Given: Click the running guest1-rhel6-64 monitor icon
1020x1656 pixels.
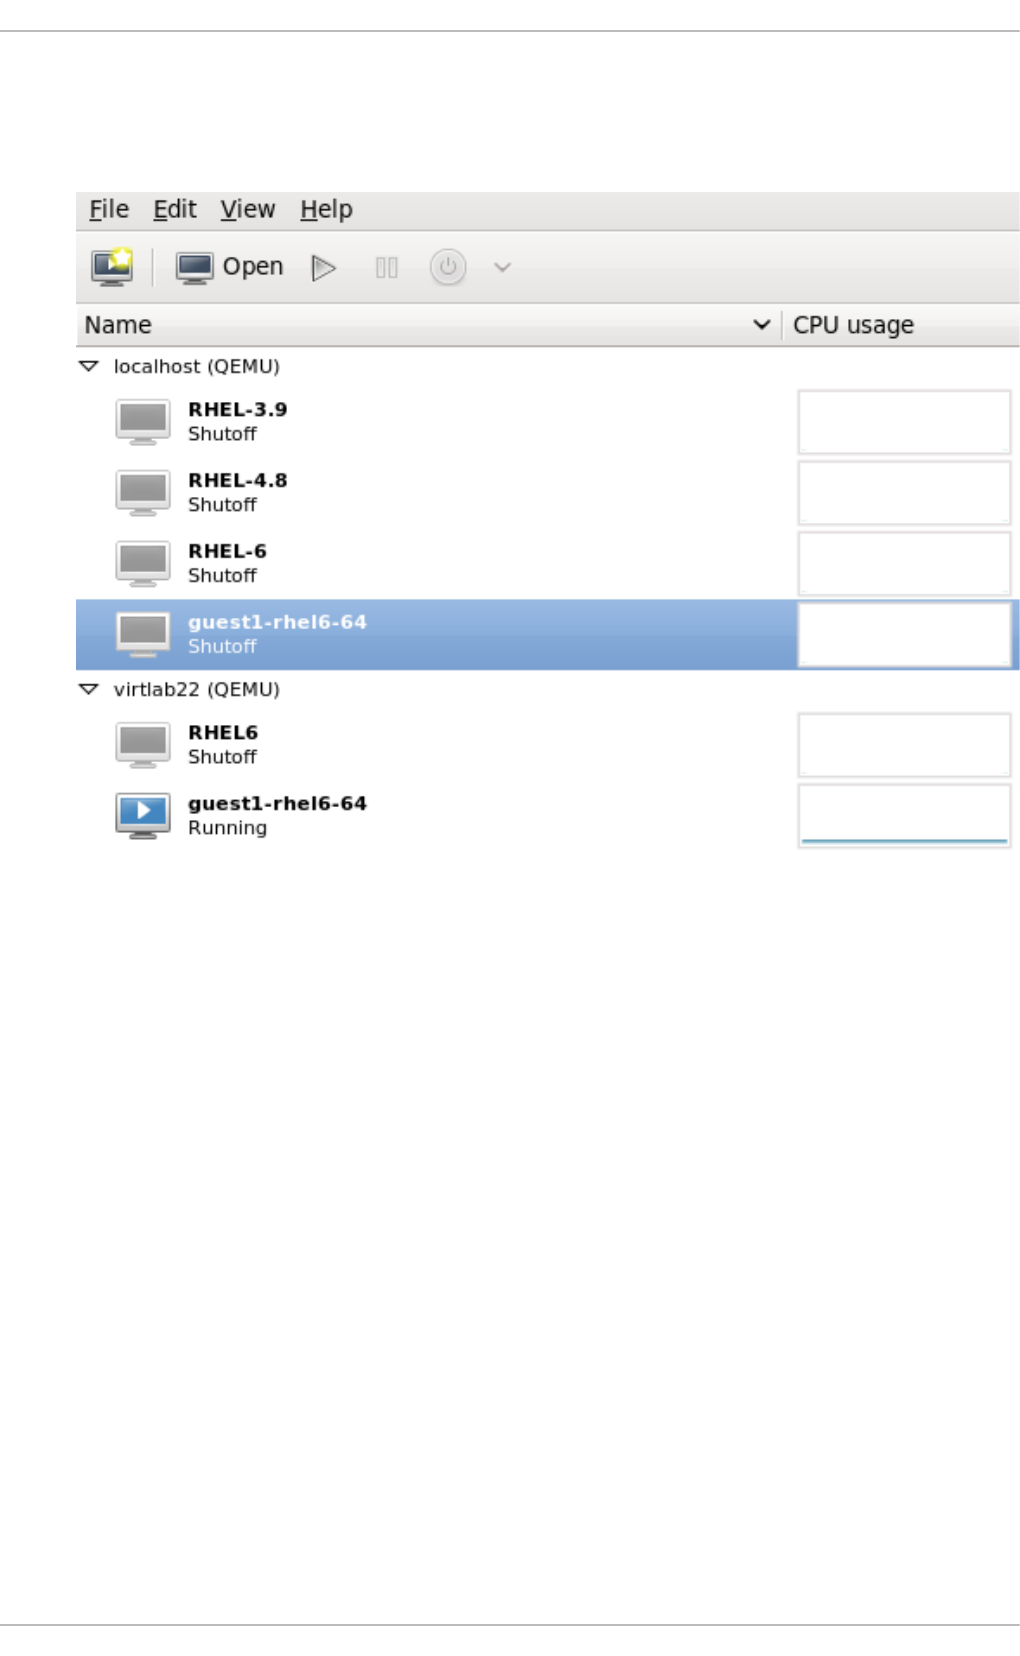Looking at the screenshot, I should [142, 815].
